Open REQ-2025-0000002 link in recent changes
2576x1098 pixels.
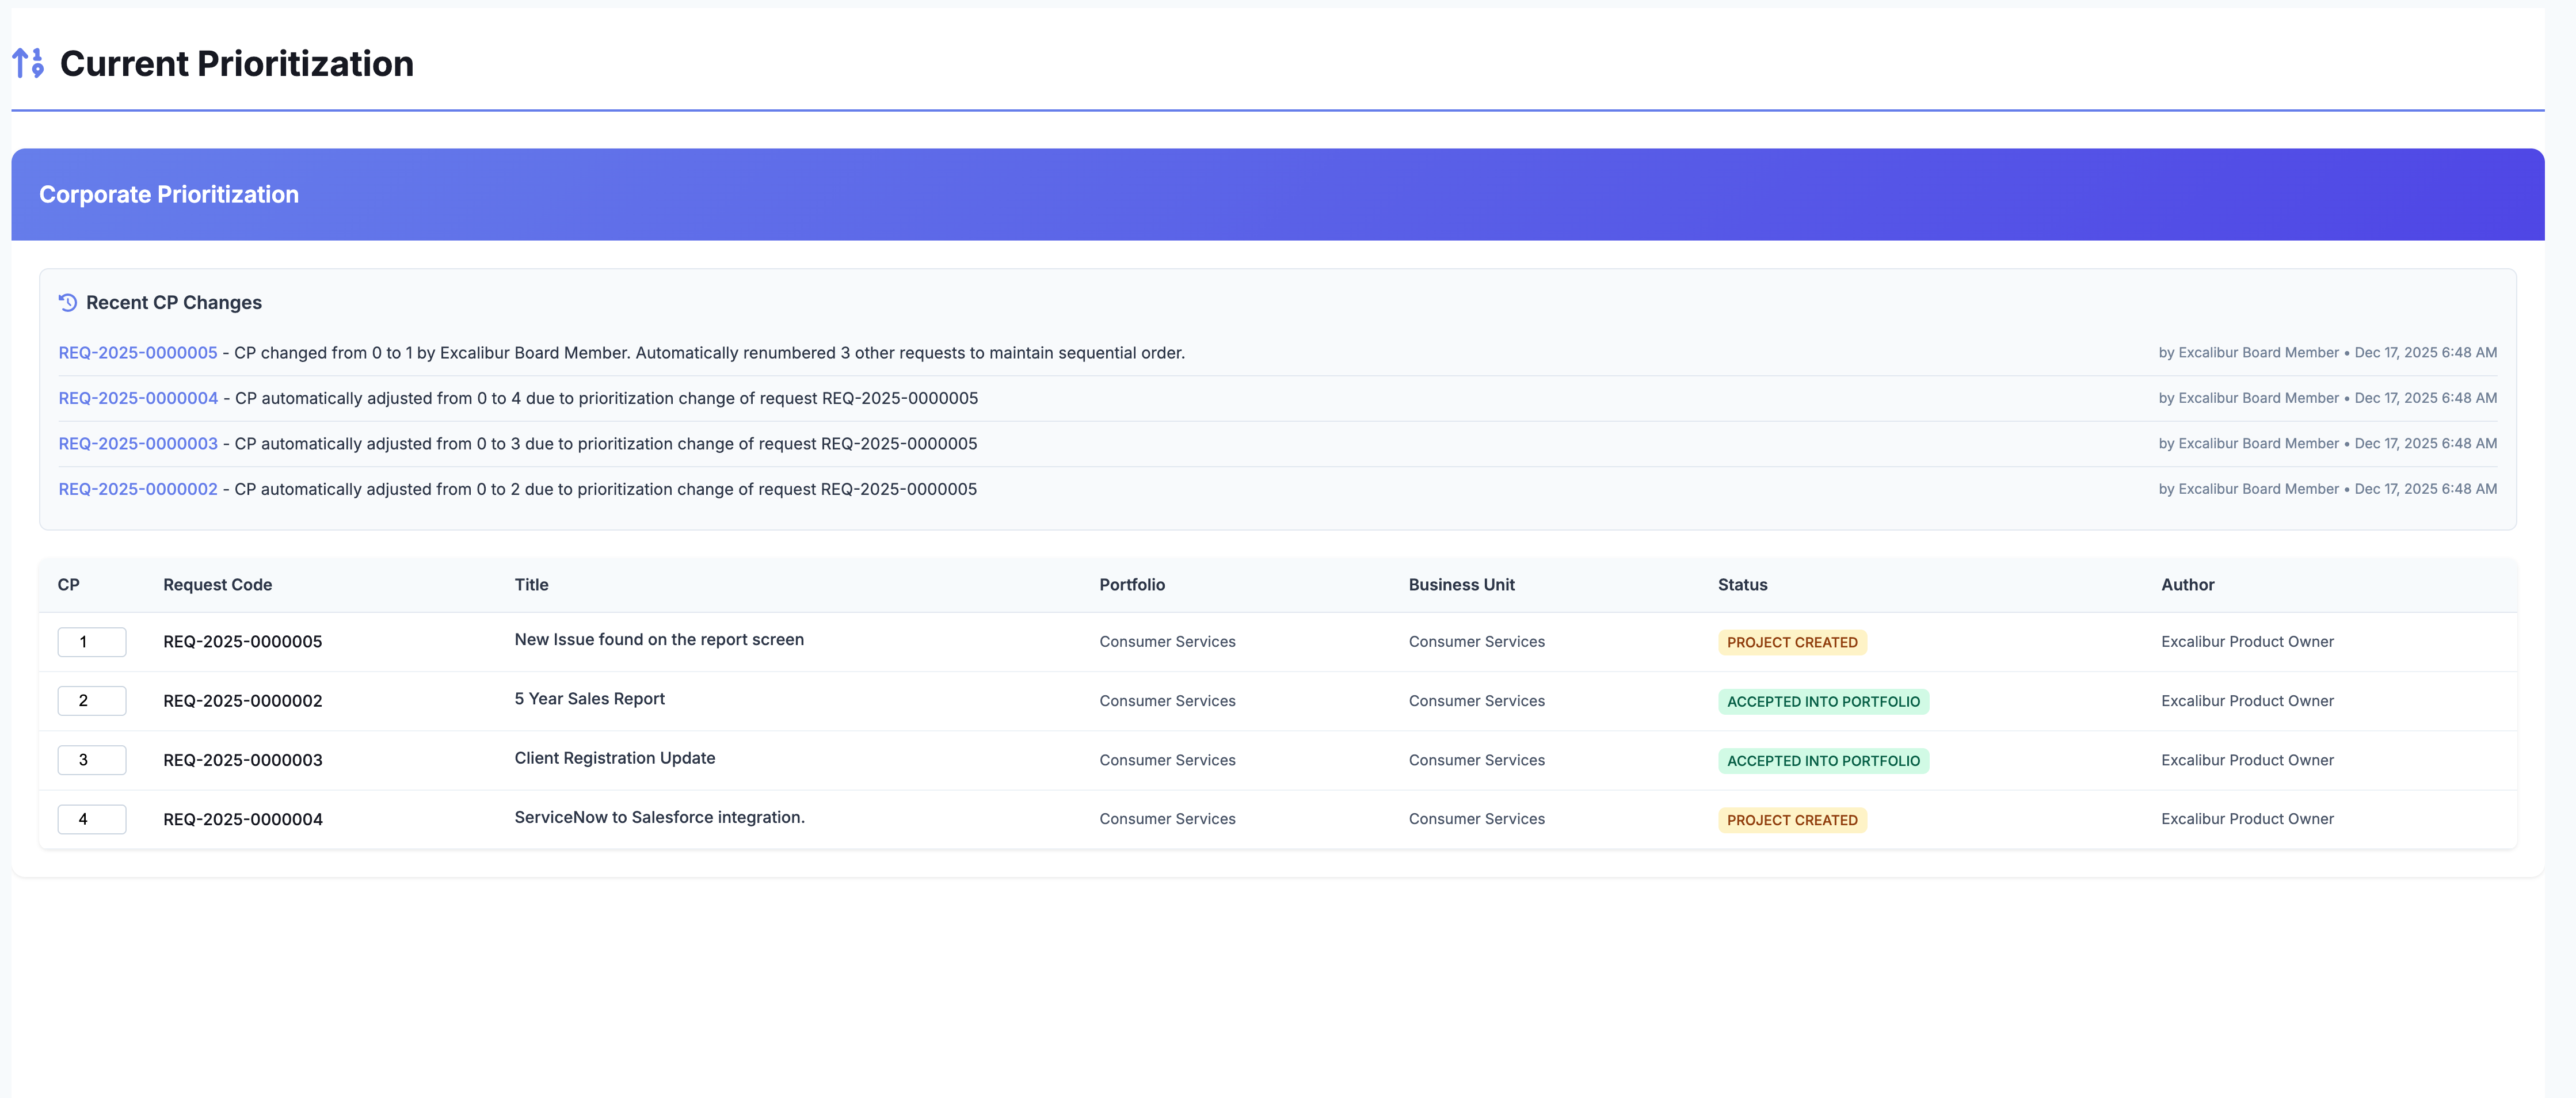pos(138,489)
